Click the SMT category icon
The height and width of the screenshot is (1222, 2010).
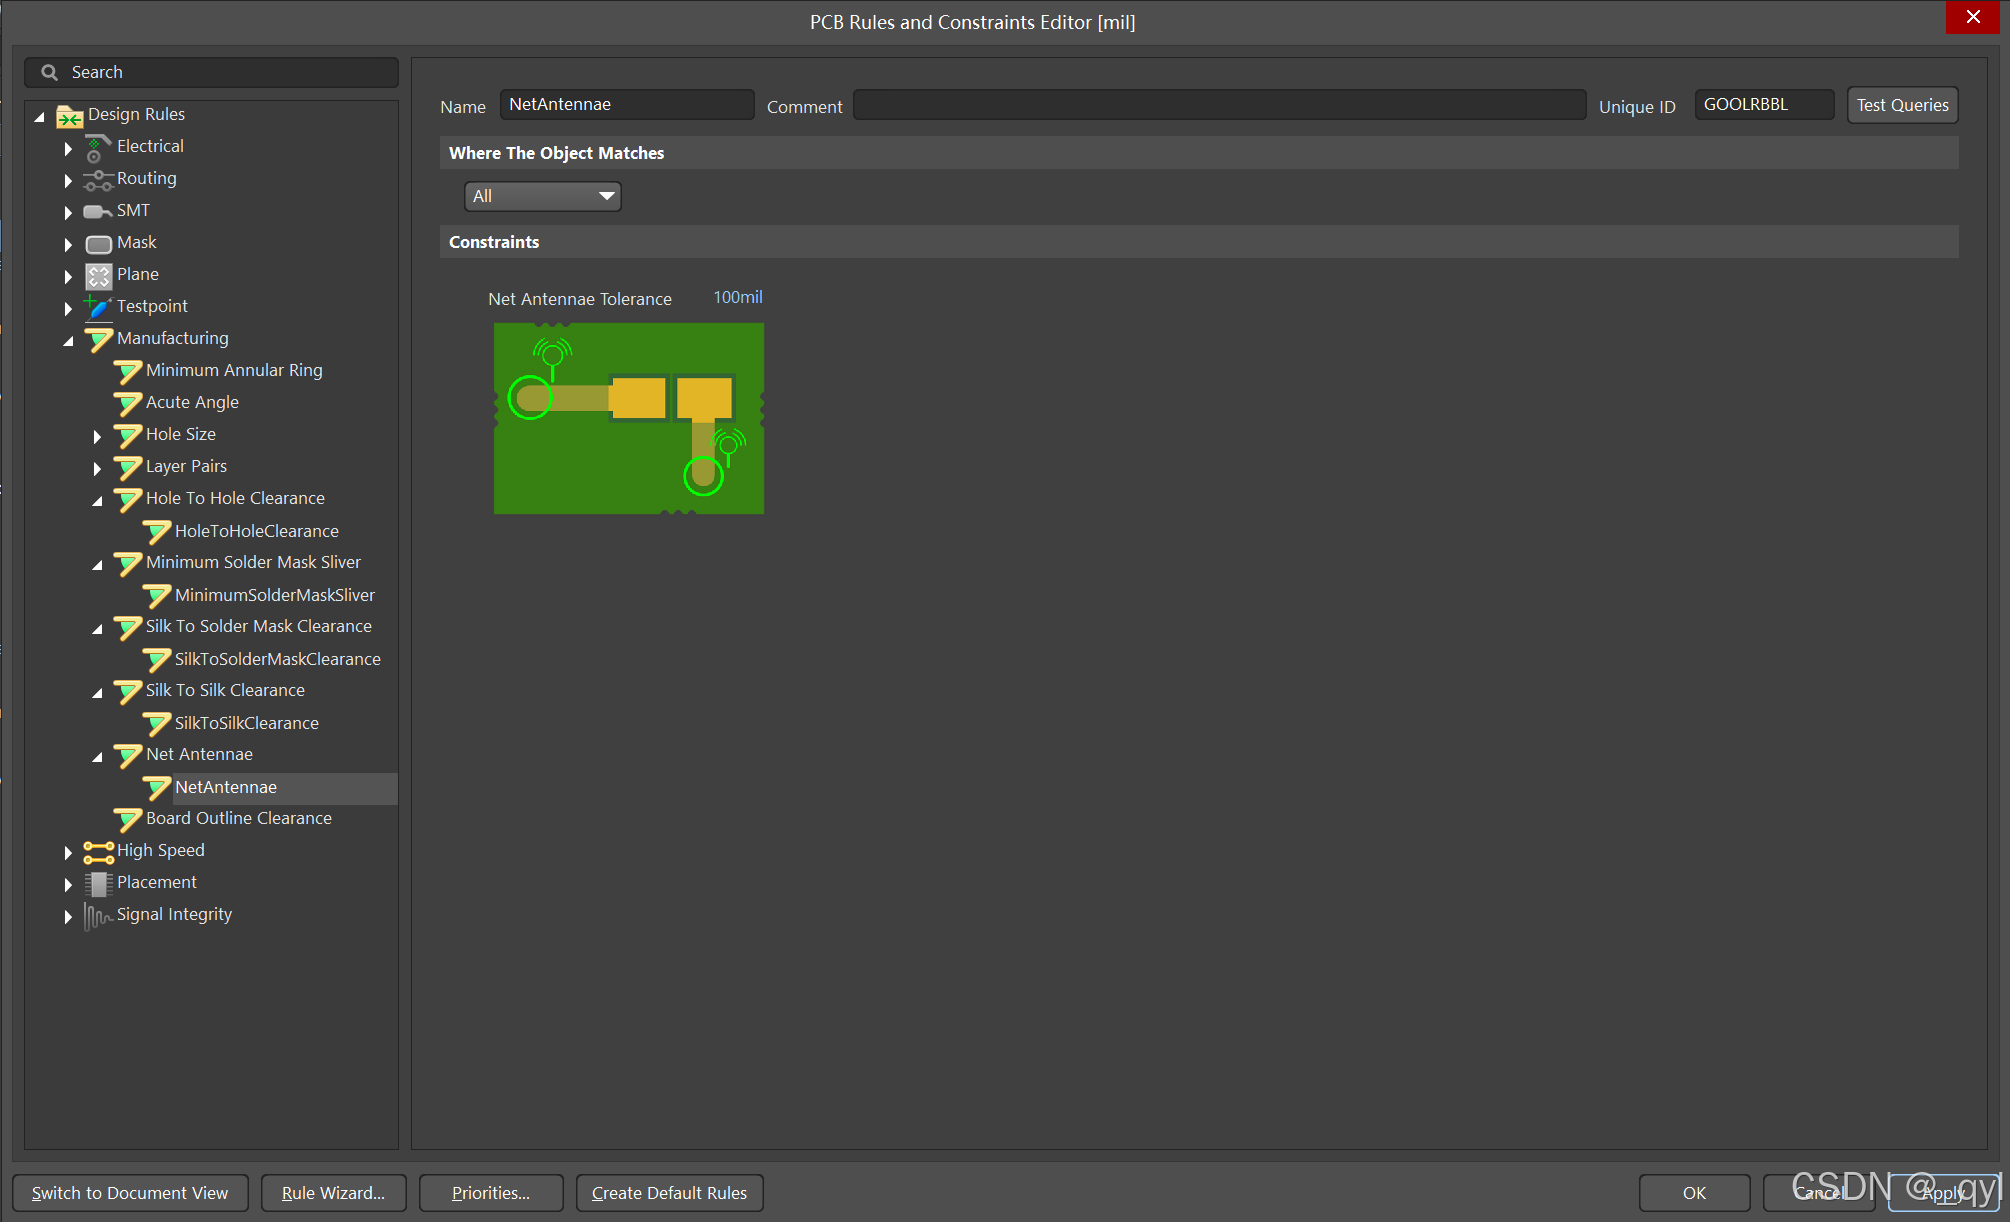(x=97, y=211)
